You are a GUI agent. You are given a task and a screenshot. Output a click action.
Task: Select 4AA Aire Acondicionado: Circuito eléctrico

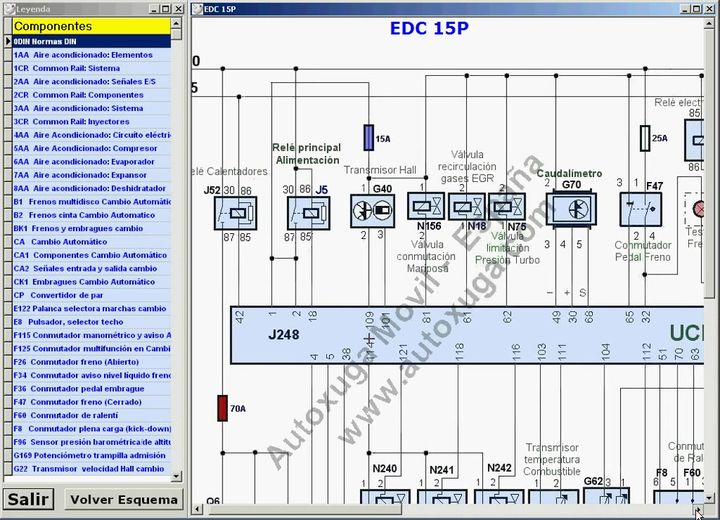[92, 135]
